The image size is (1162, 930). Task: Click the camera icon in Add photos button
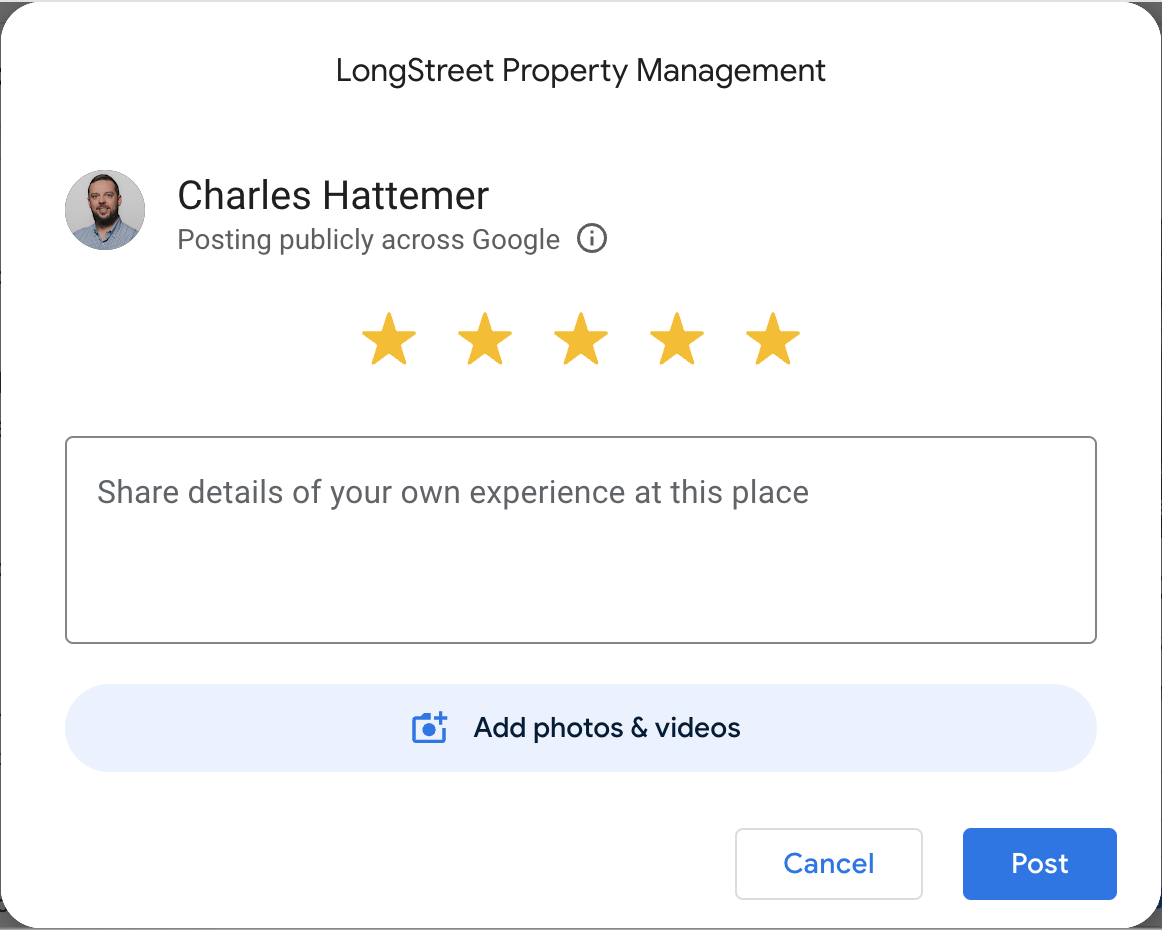[429, 728]
